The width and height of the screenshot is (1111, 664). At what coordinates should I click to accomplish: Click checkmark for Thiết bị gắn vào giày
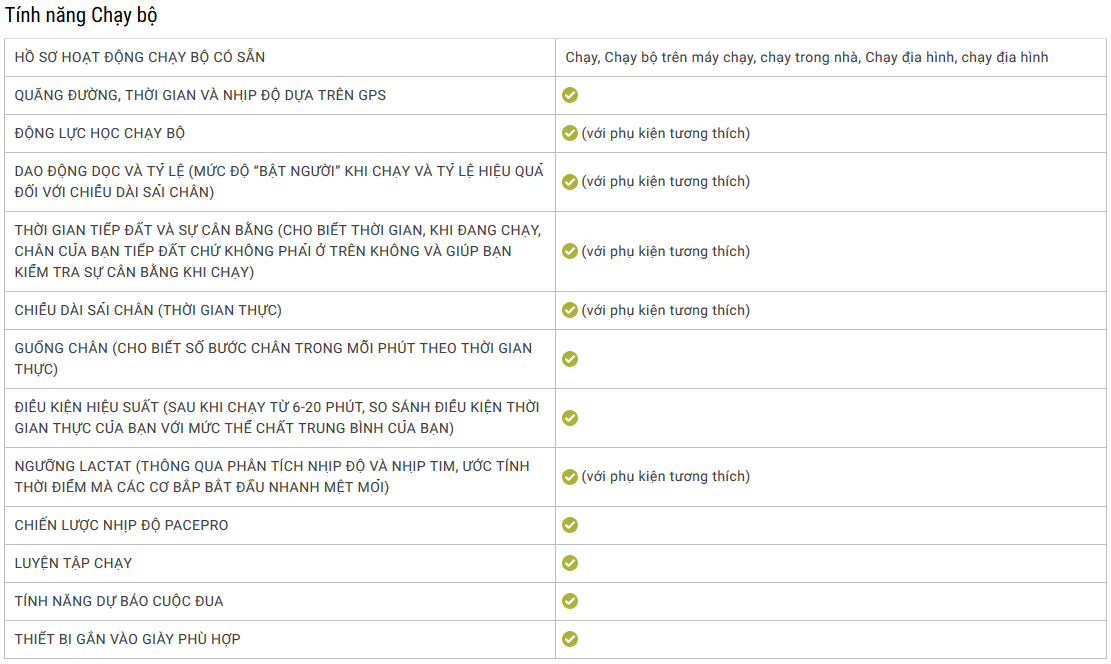570,639
